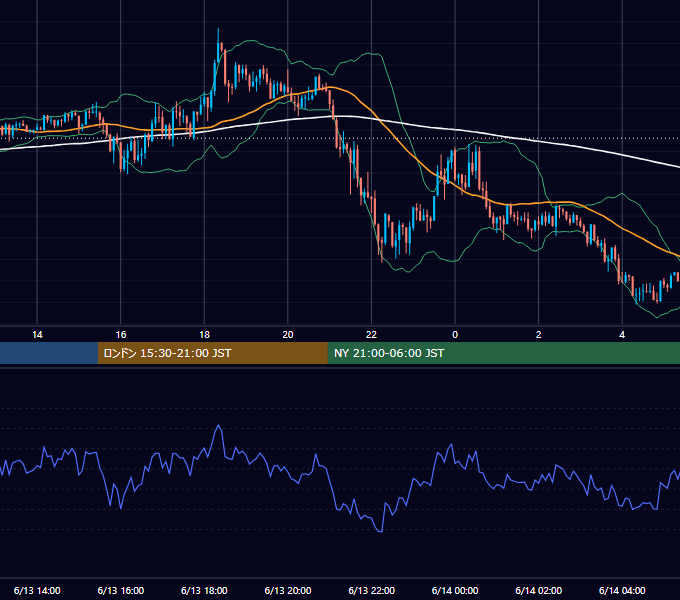Screen dimensions: 680x600
Task: Select the 20 hour axis label
Action: [x=288, y=335]
